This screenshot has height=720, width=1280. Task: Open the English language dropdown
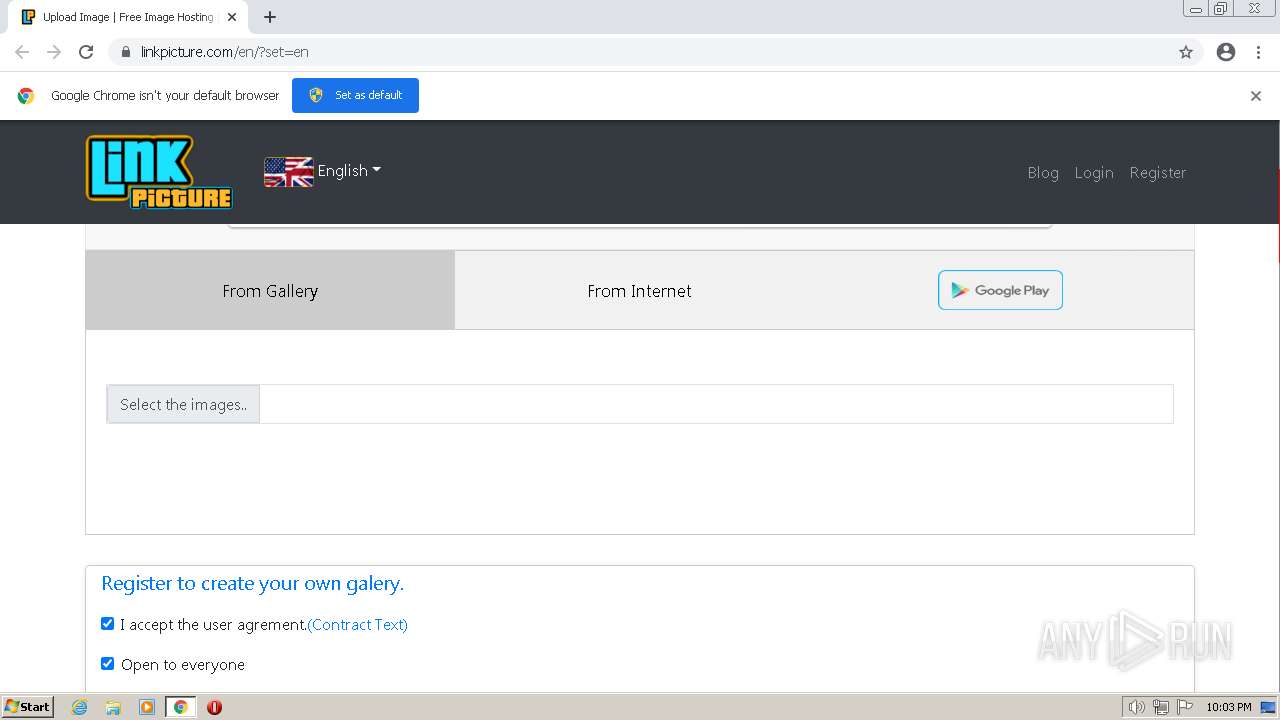click(x=349, y=171)
